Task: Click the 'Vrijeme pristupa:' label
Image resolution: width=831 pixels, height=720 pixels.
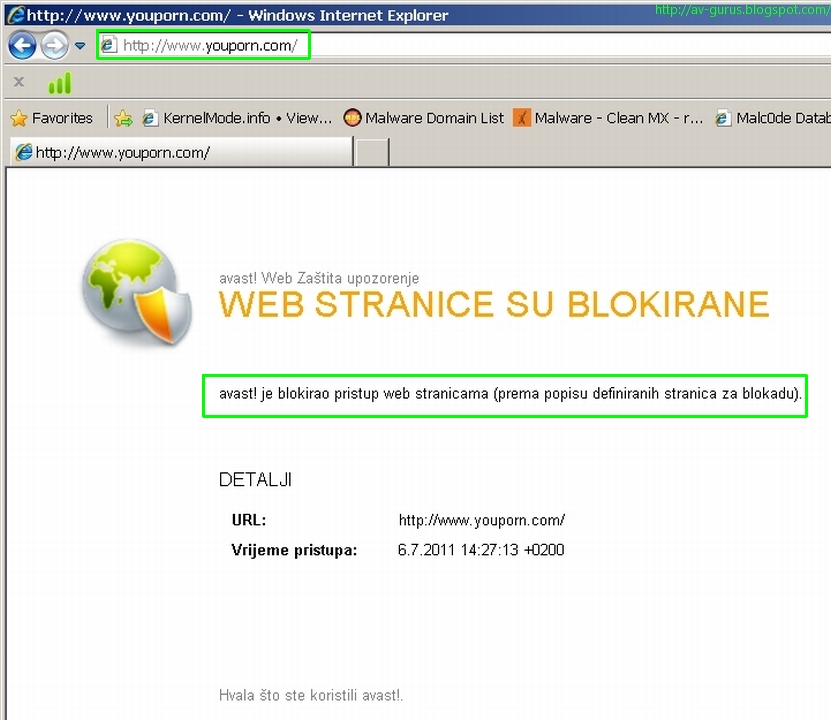Action: 294,550
